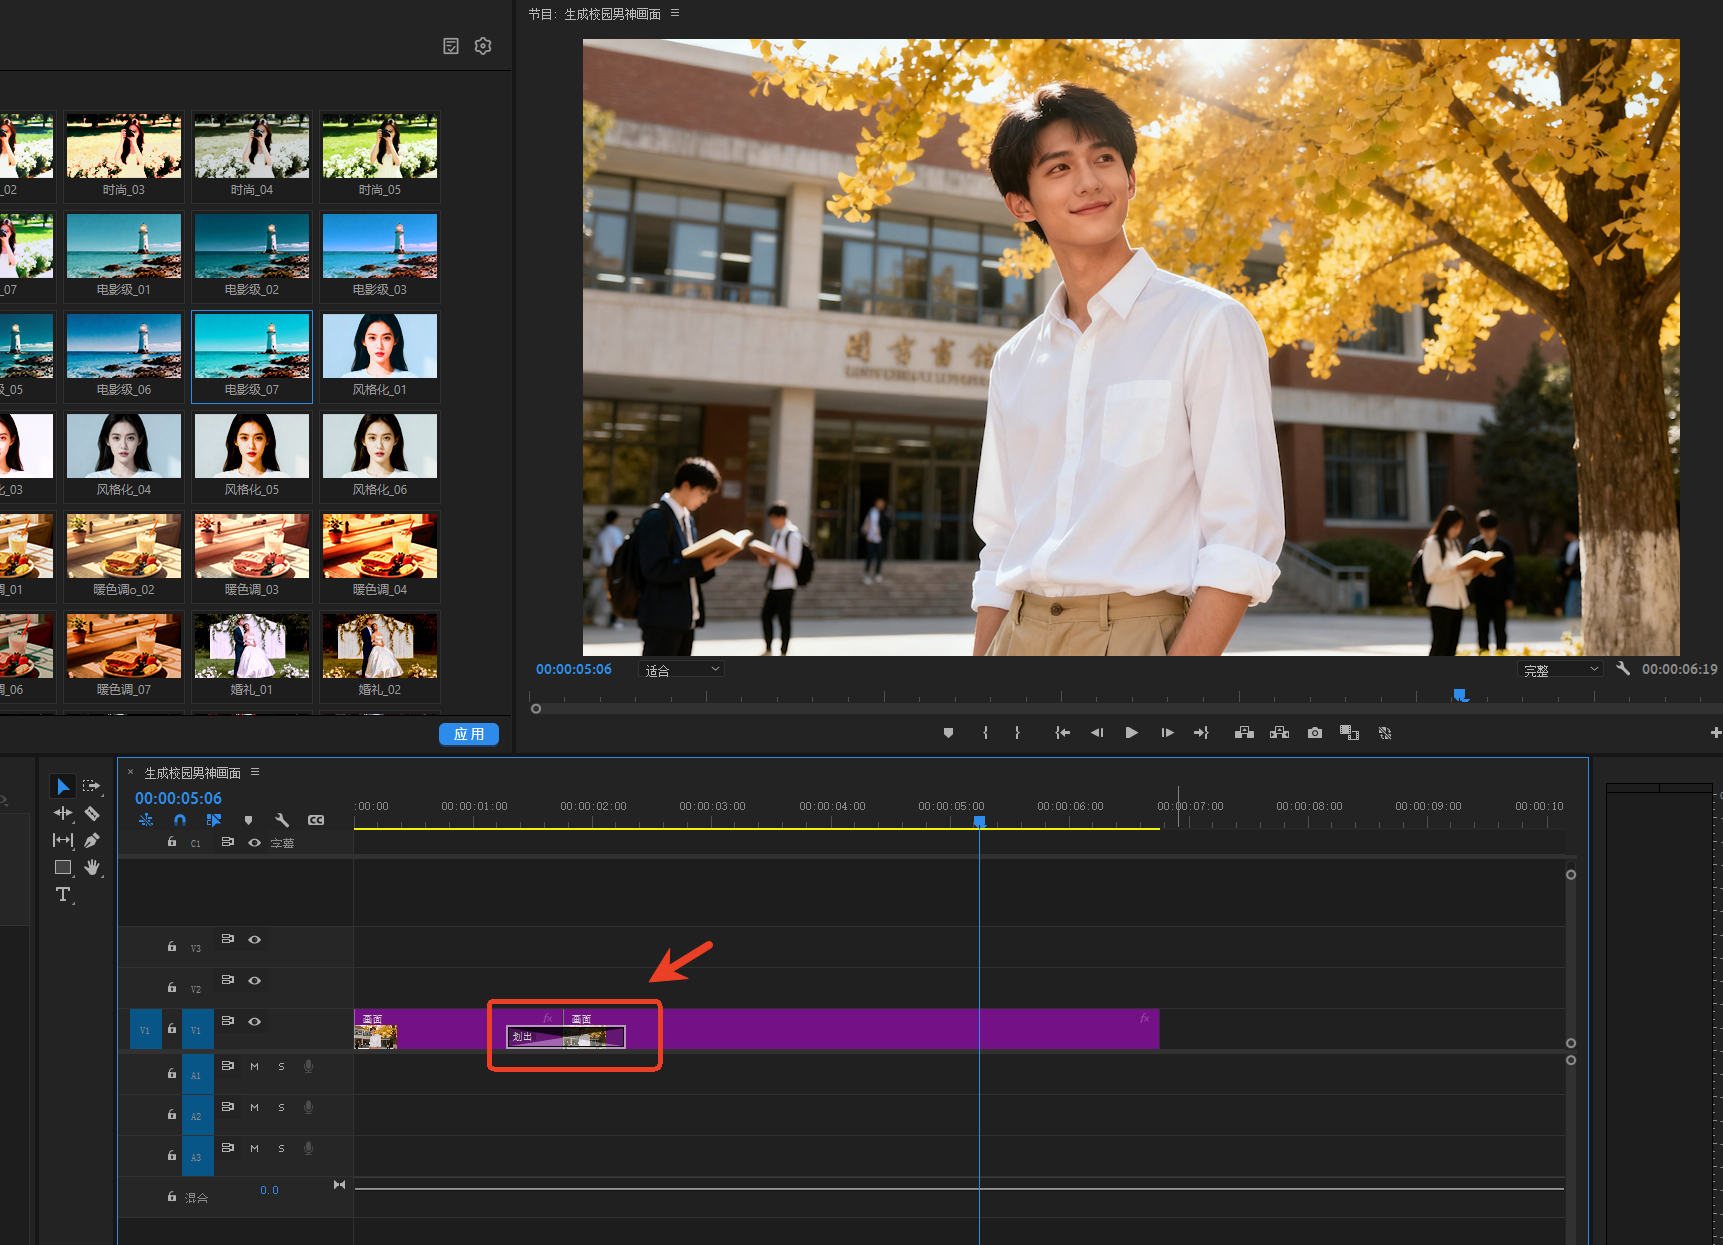Open timeline display settings wrench
The image size is (1723, 1245).
point(282,820)
